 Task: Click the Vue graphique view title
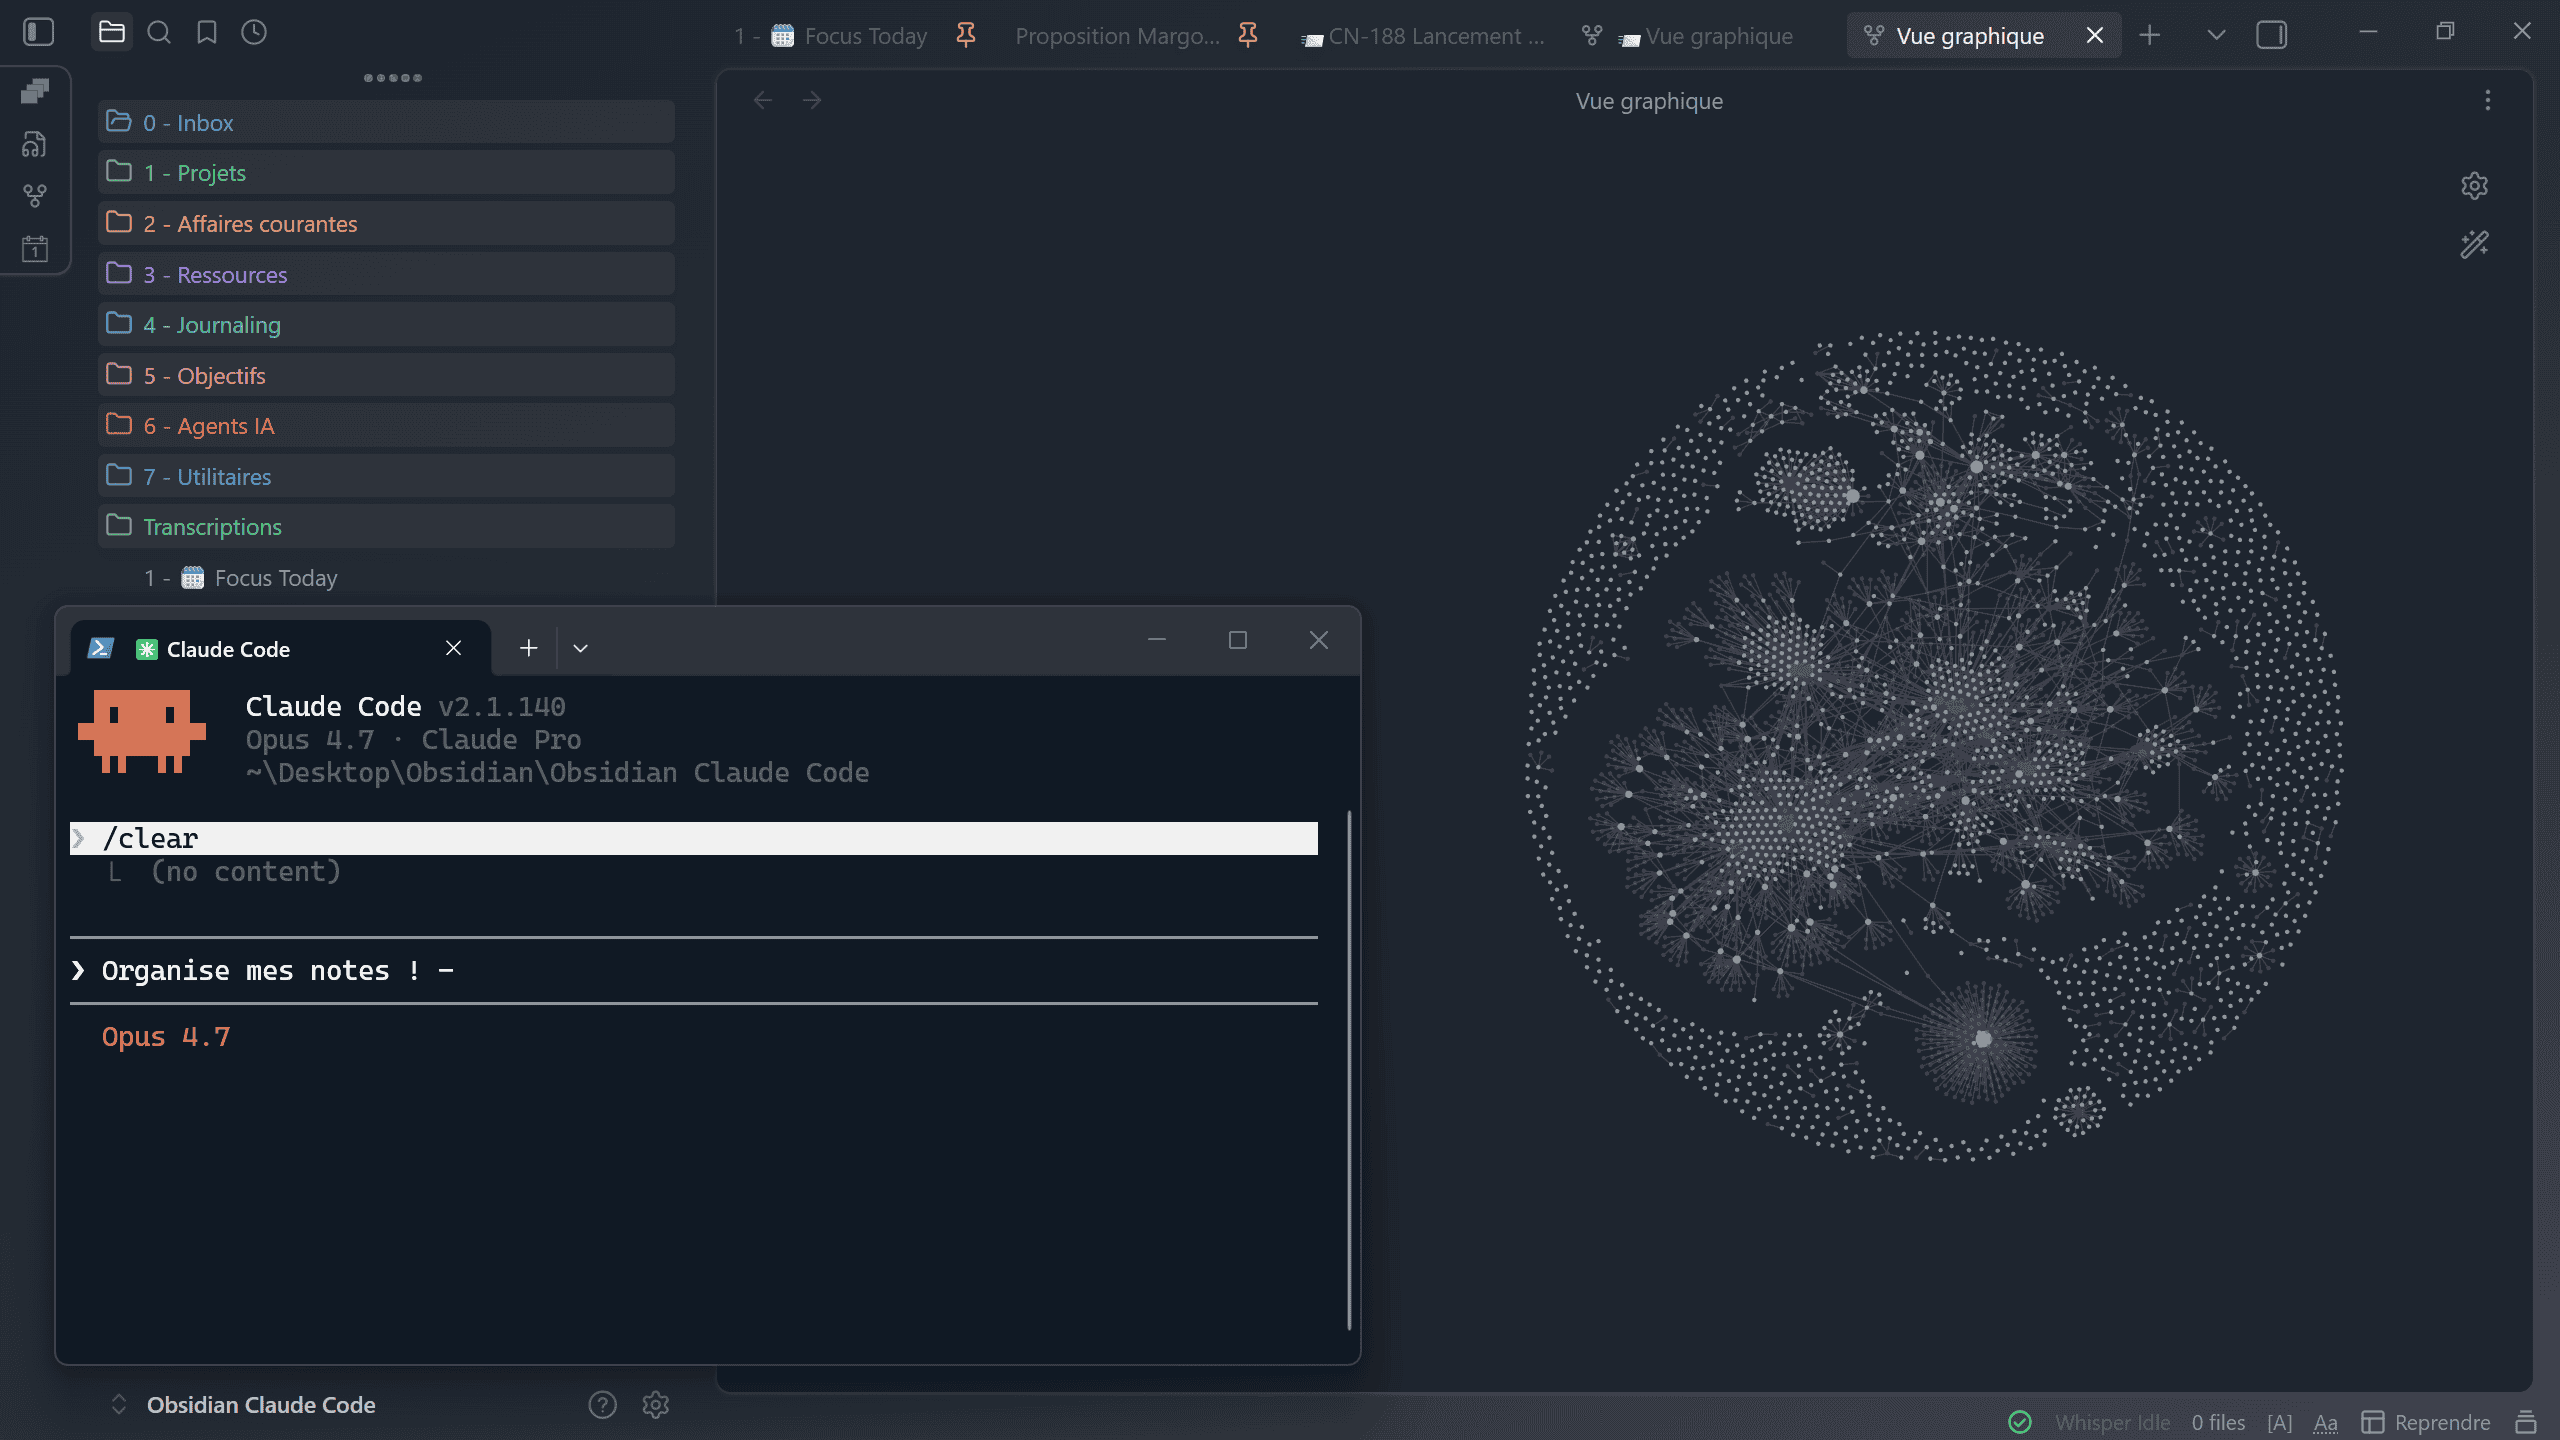pyautogui.click(x=1649, y=101)
